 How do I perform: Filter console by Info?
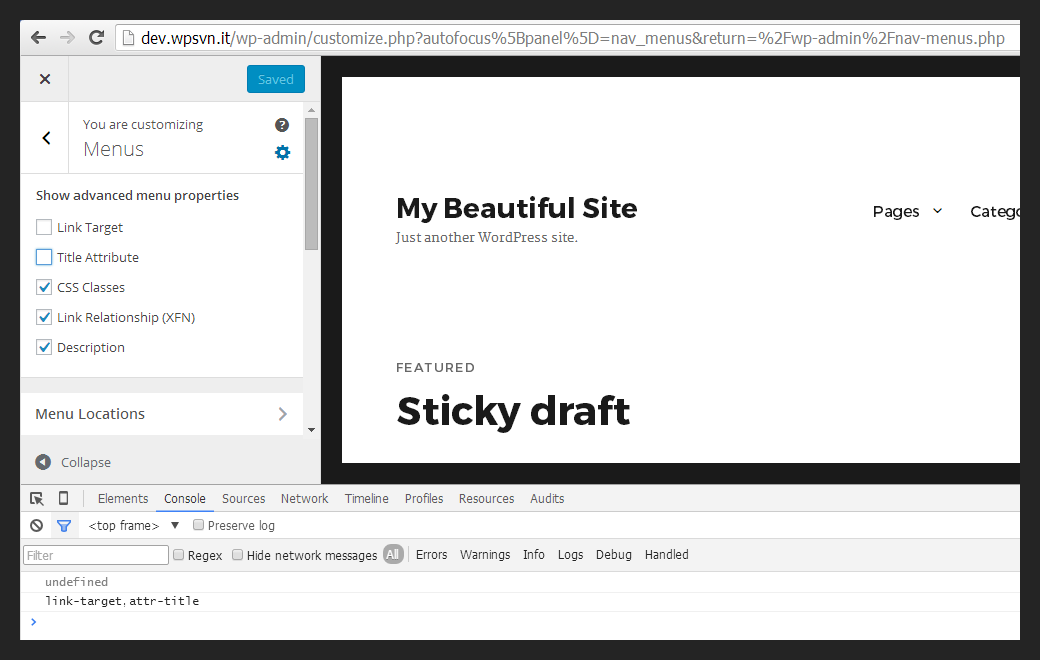tap(534, 555)
